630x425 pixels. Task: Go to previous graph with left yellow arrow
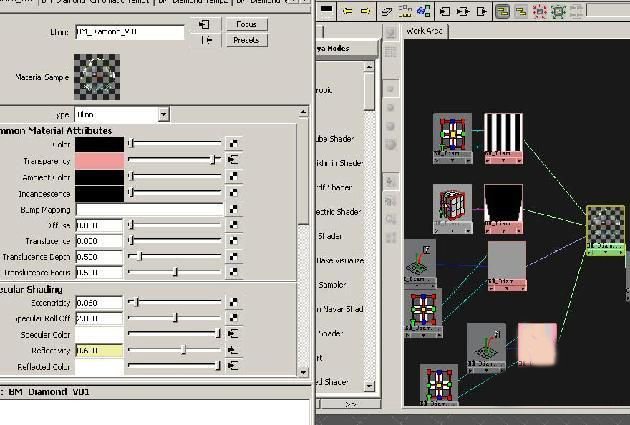pyautogui.click(x=347, y=11)
